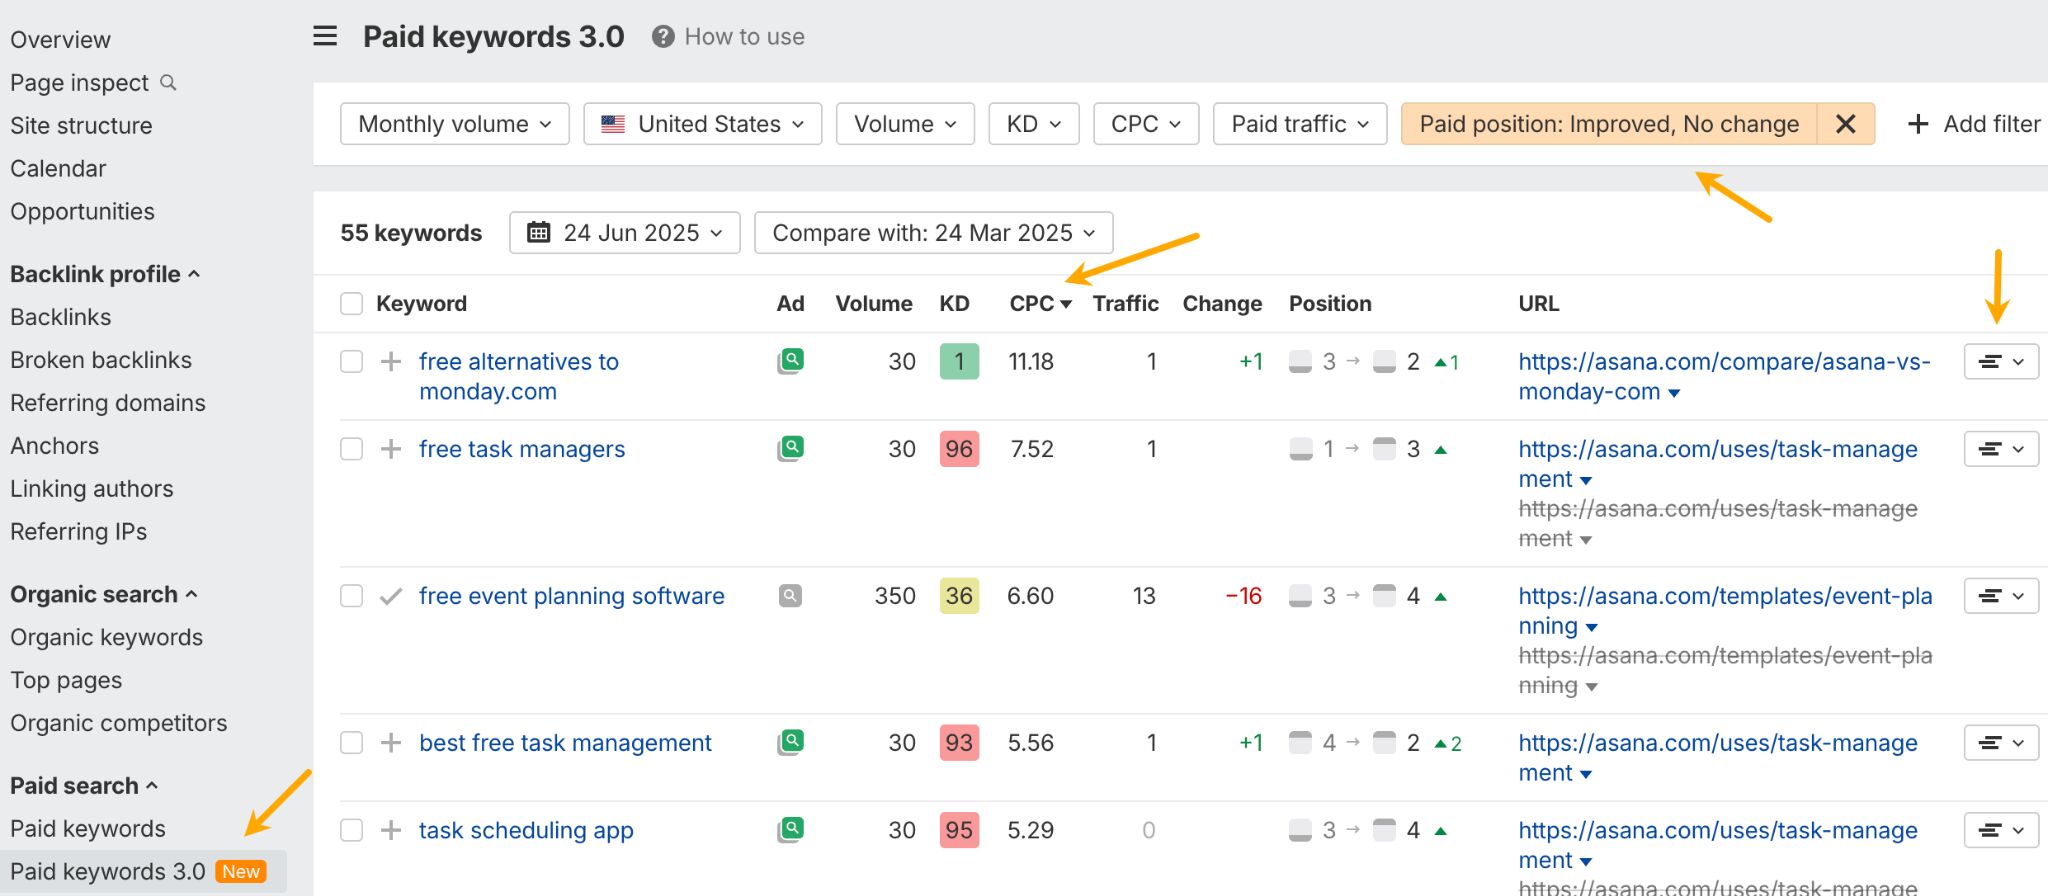2048x896 pixels.
Task: Open SERP options for free event planning software
Action: click(2001, 596)
